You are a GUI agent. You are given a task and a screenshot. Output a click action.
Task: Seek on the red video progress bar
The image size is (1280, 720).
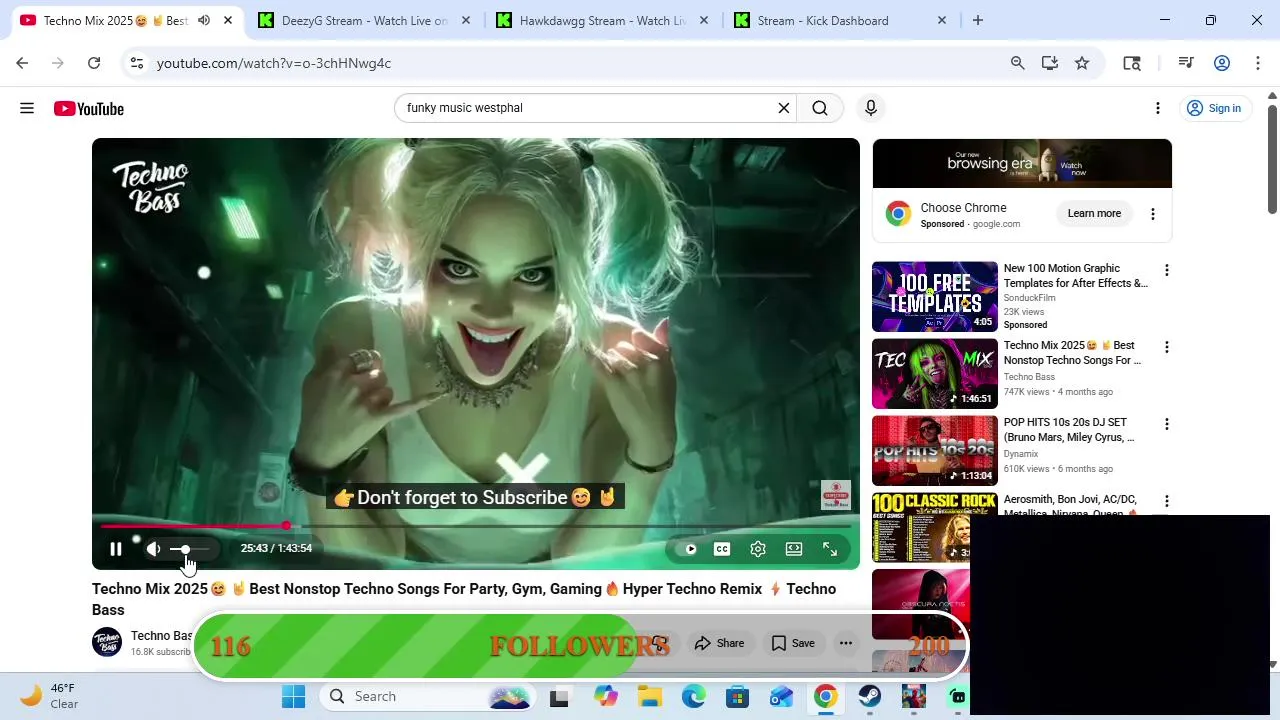[476, 526]
